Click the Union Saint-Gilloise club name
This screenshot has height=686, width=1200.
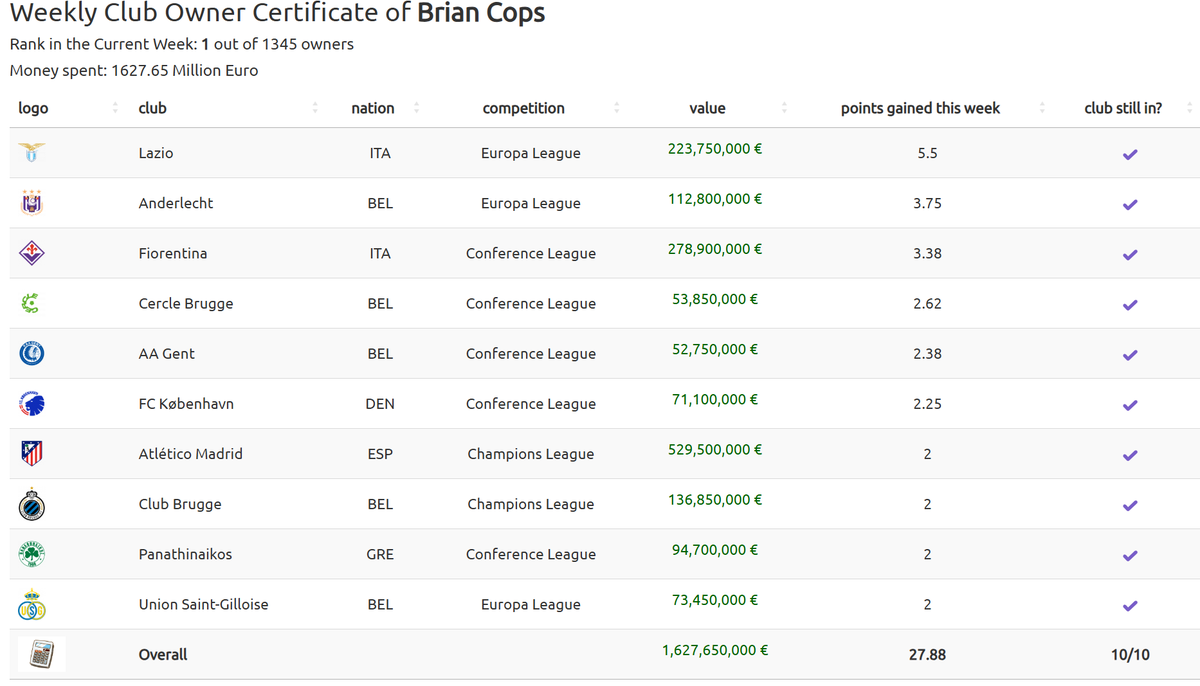tap(203, 604)
